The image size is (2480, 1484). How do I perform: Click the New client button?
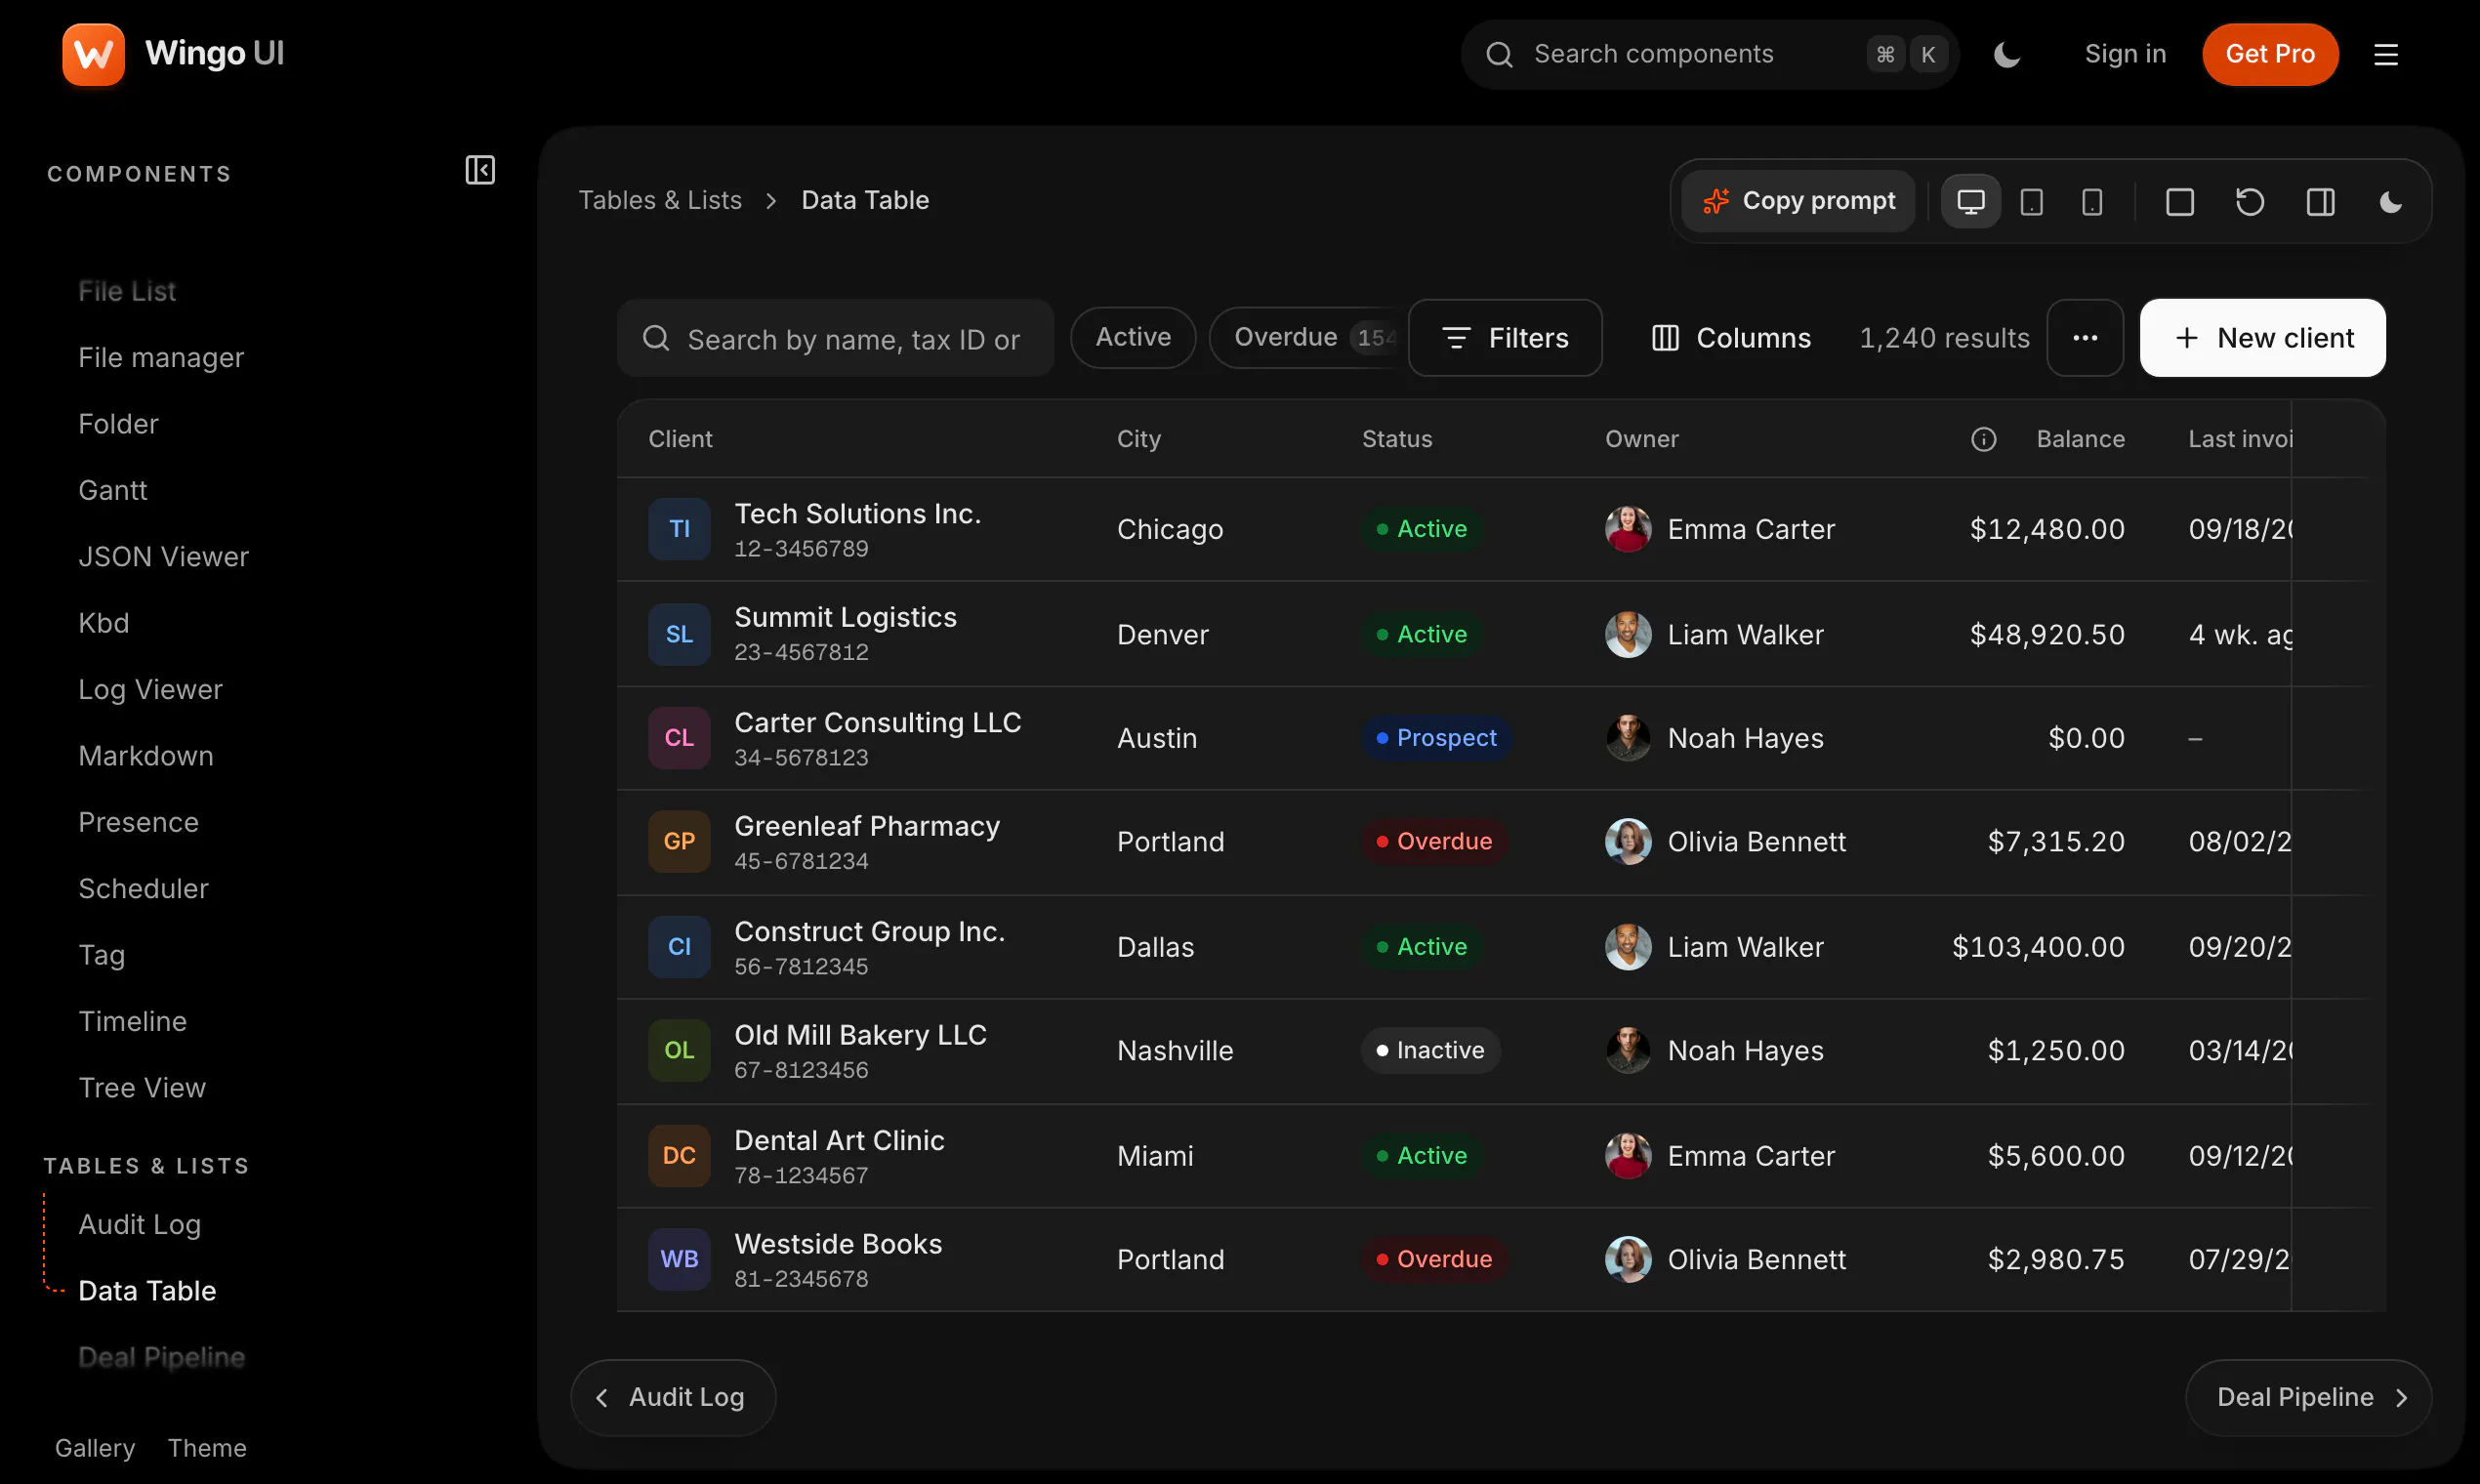pyautogui.click(x=2262, y=338)
